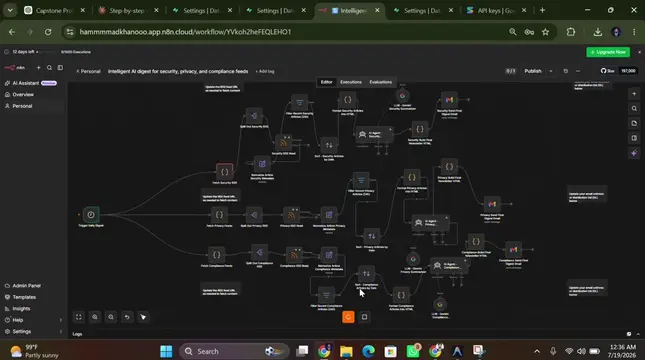This screenshot has width=645, height=360.
Task: Expand the Help menu in the sidebar
Action: click(x=33, y=320)
